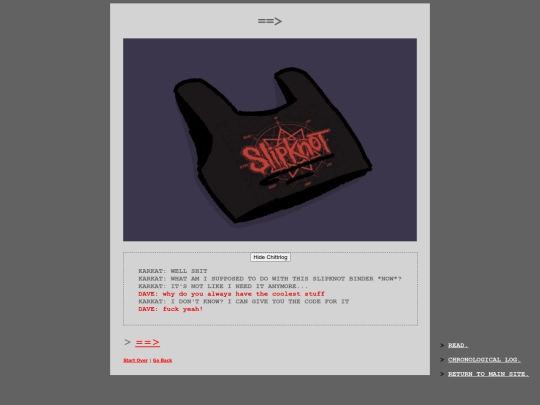Select the line about the SLIPKNOT BINDER *NOW*?
The width and height of the screenshot is (540, 405).
270,279
